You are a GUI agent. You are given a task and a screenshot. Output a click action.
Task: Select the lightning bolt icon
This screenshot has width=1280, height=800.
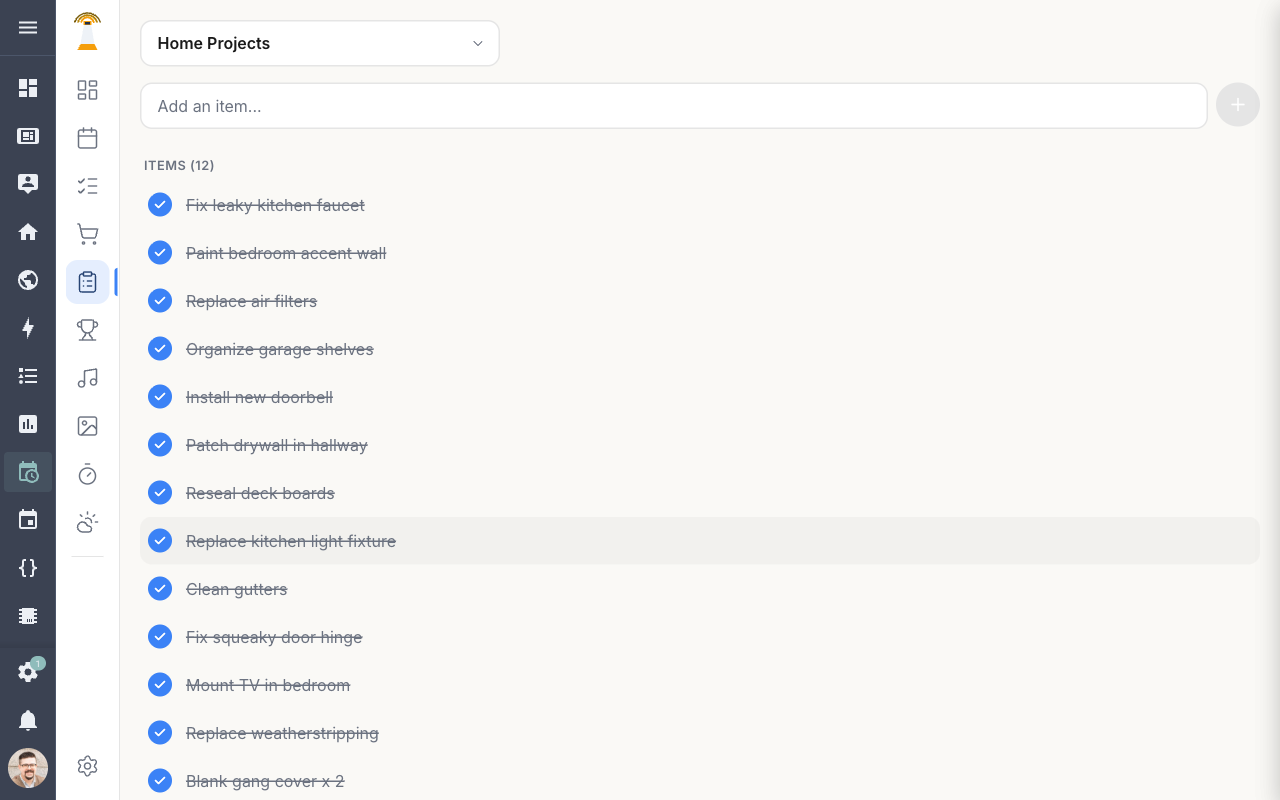point(28,328)
